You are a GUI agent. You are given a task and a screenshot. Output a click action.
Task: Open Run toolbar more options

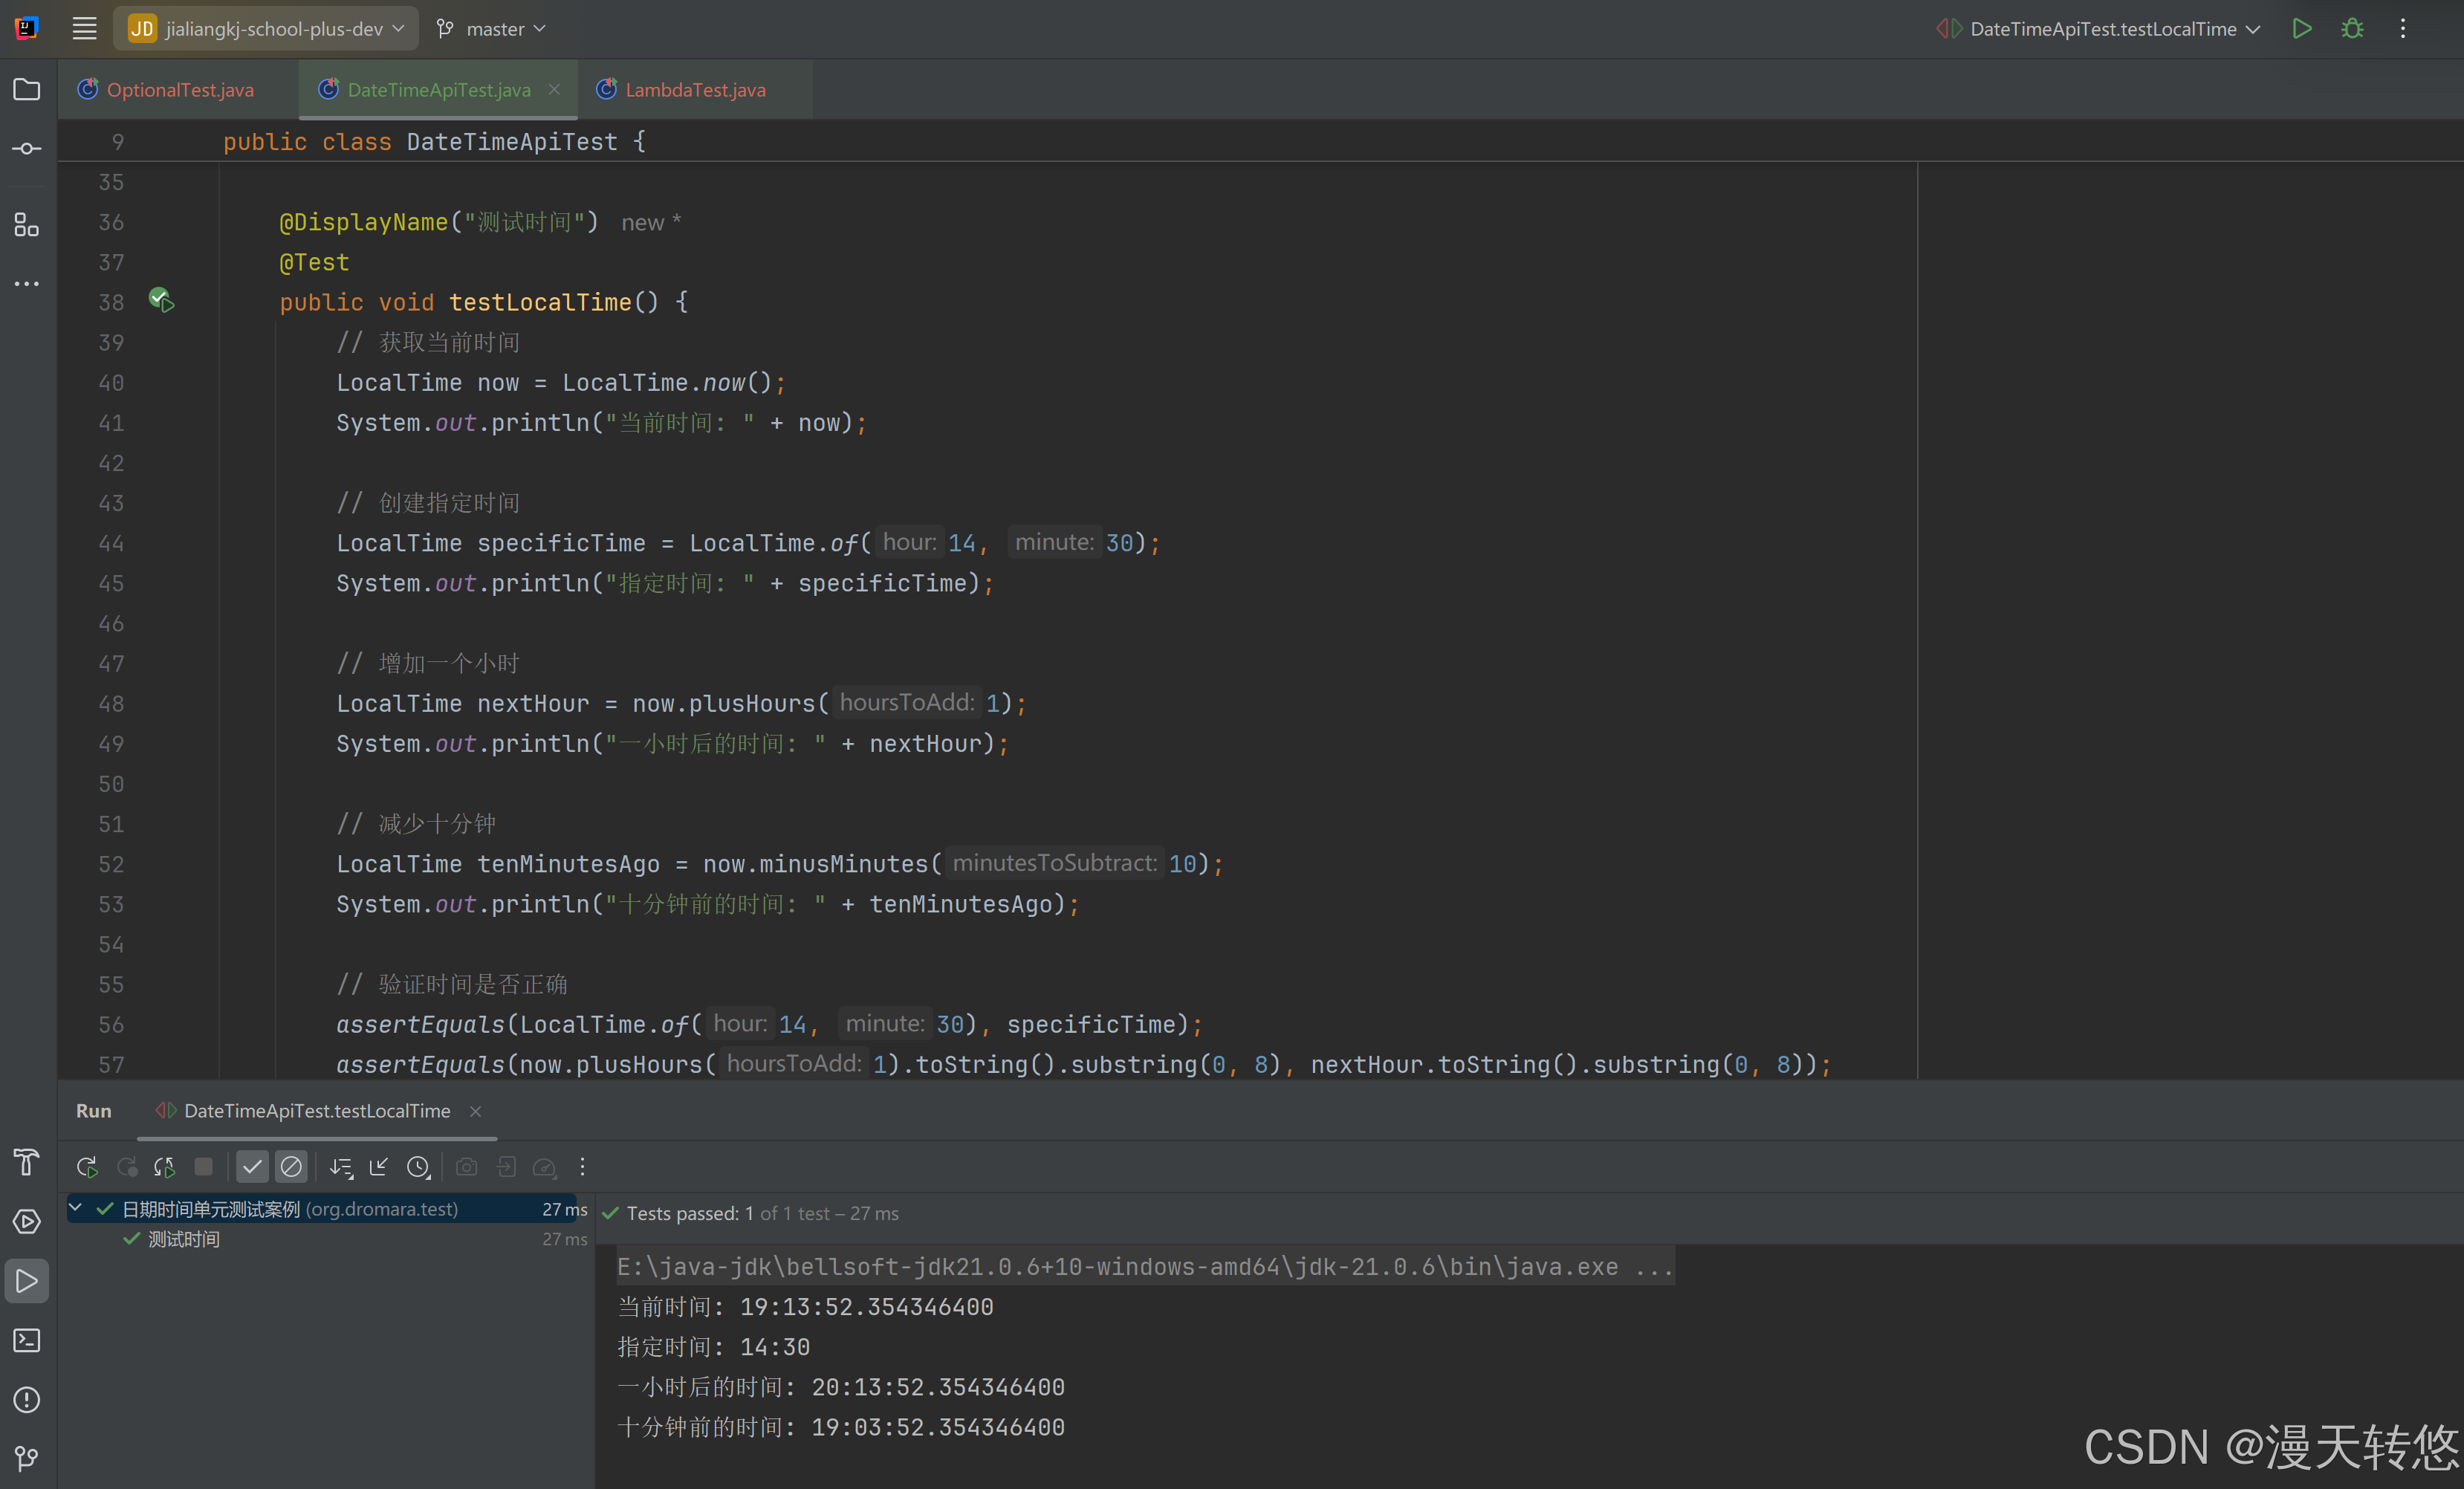coord(582,1166)
